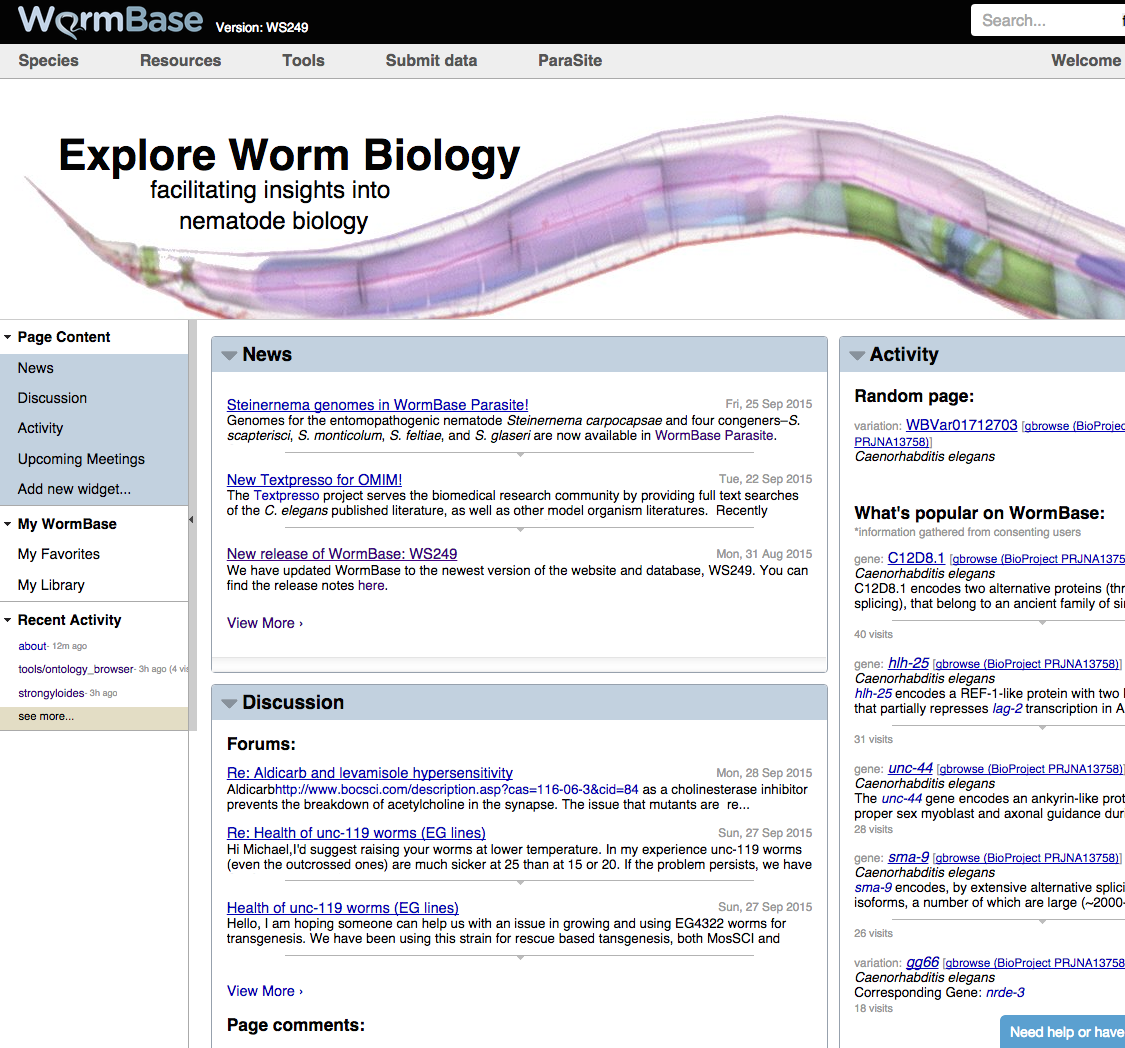This screenshot has height=1048, width=1125.
Task: Open the Species menu
Action: coord(48,60)
